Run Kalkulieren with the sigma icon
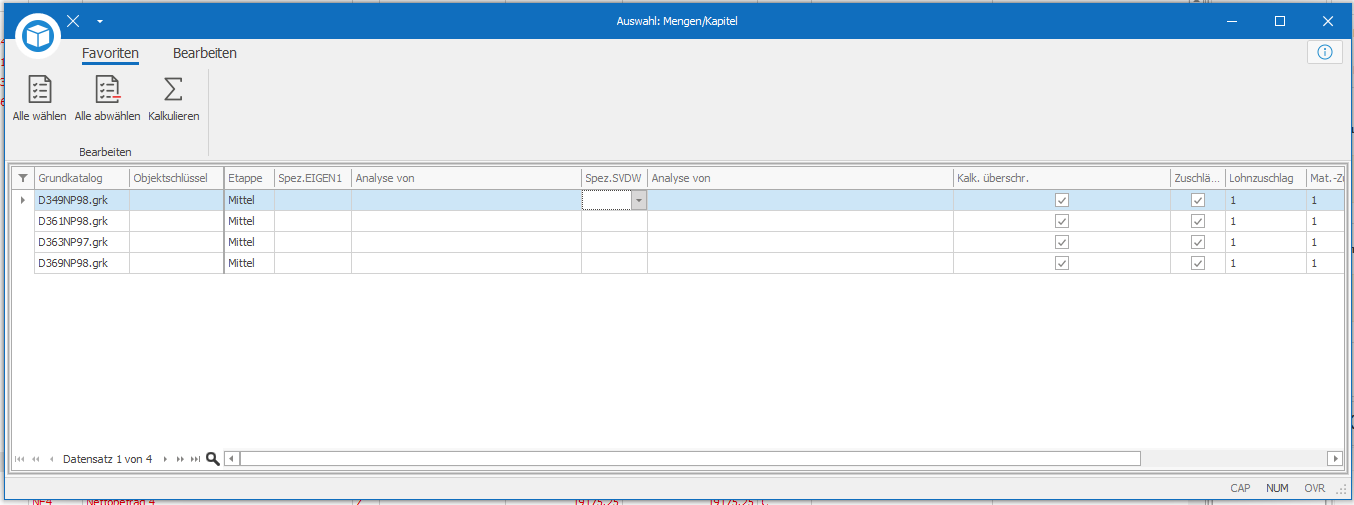The width and height of the screenshot is (1354, 505). [x=173, y=90]
